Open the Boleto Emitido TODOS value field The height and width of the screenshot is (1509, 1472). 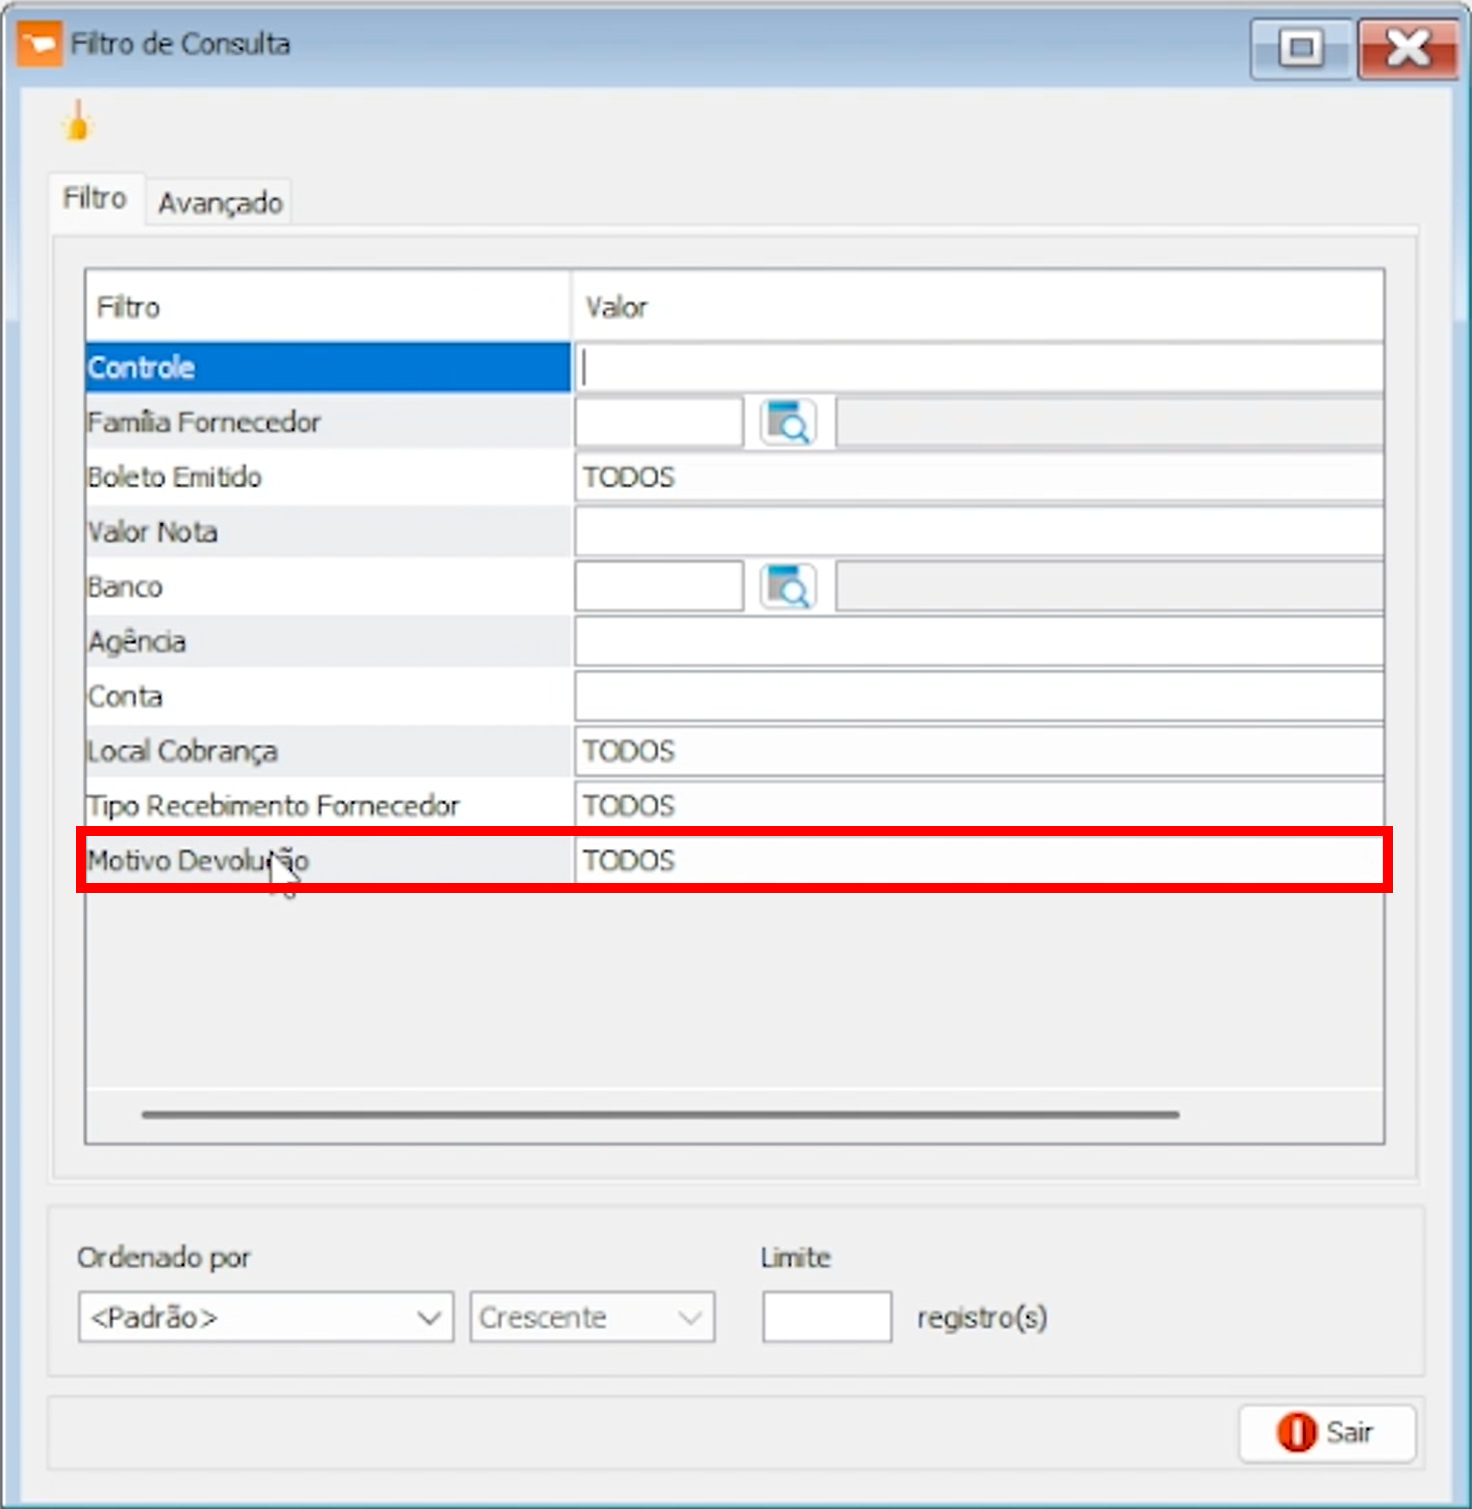click(978, 477)
